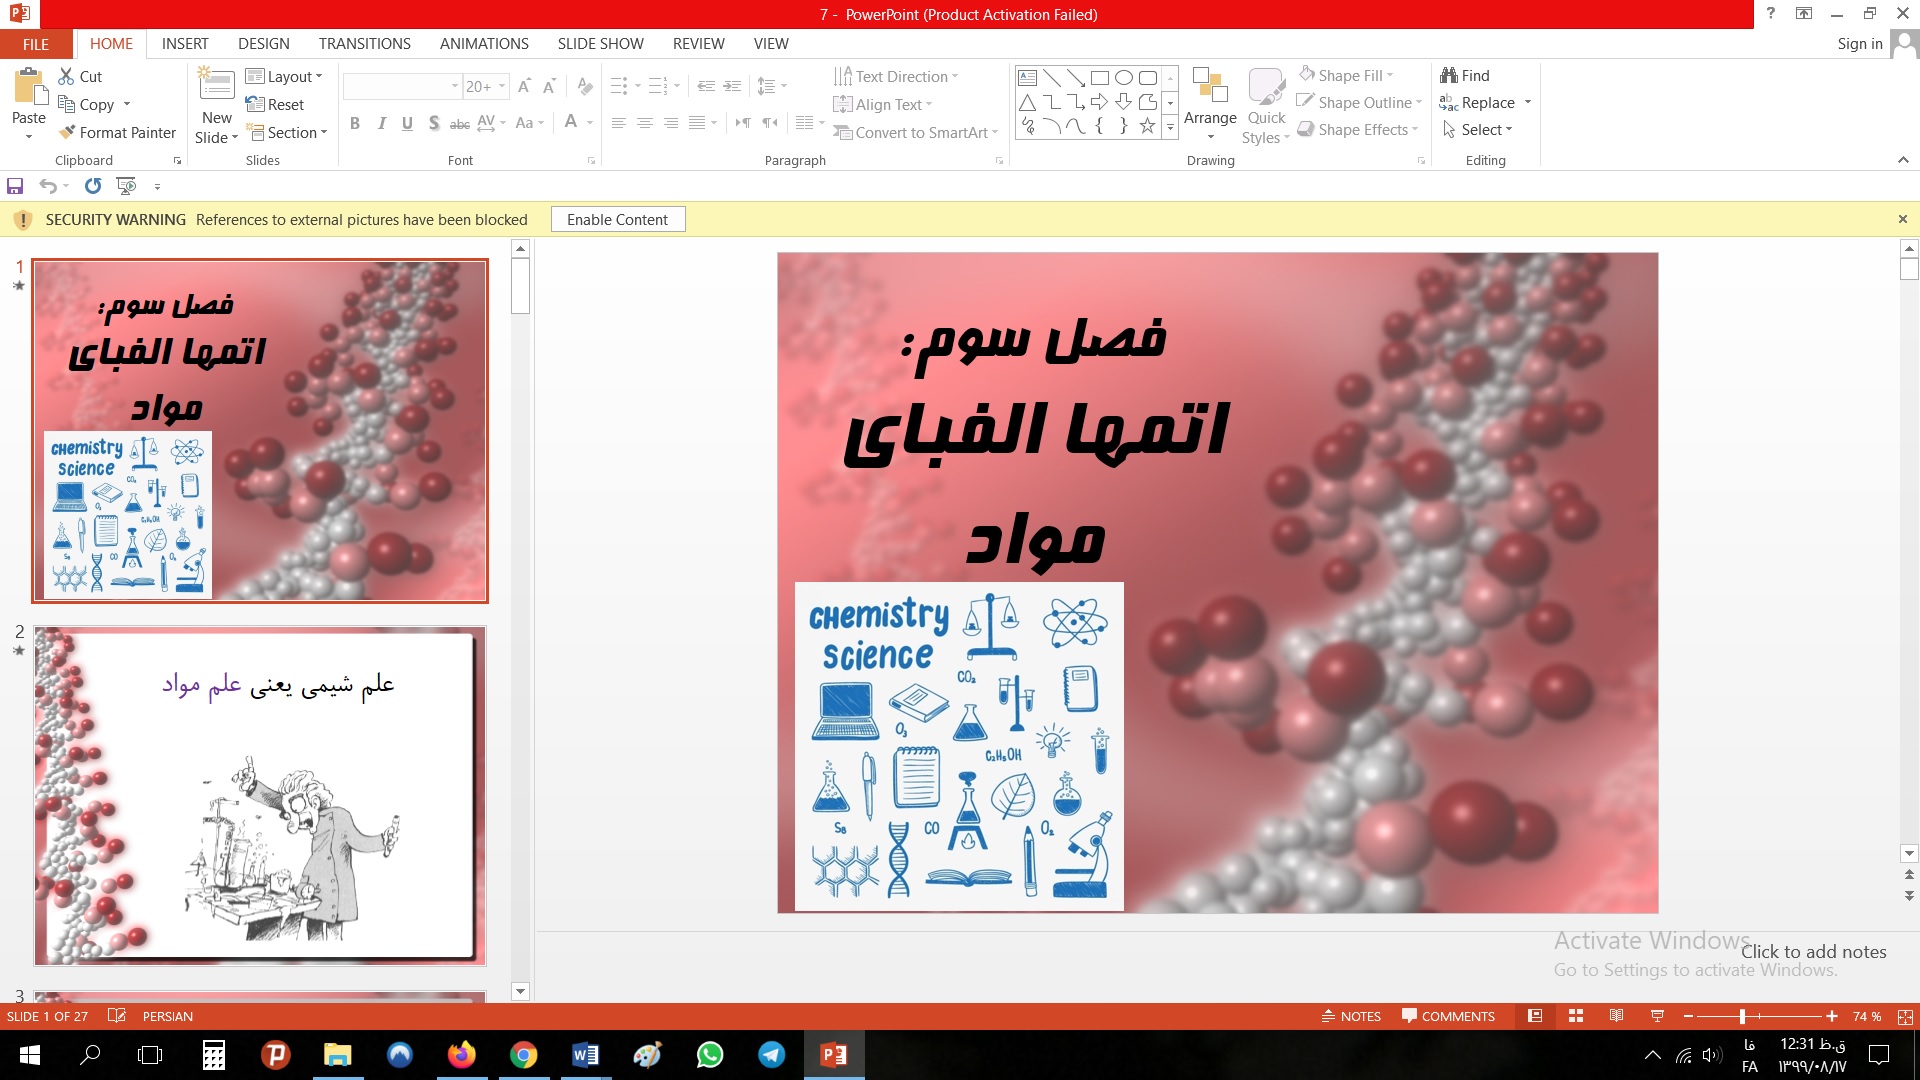Click the Enable Content button
Image resolution: width=1920 pixels, height=1080 pixels.
point(617,220)
